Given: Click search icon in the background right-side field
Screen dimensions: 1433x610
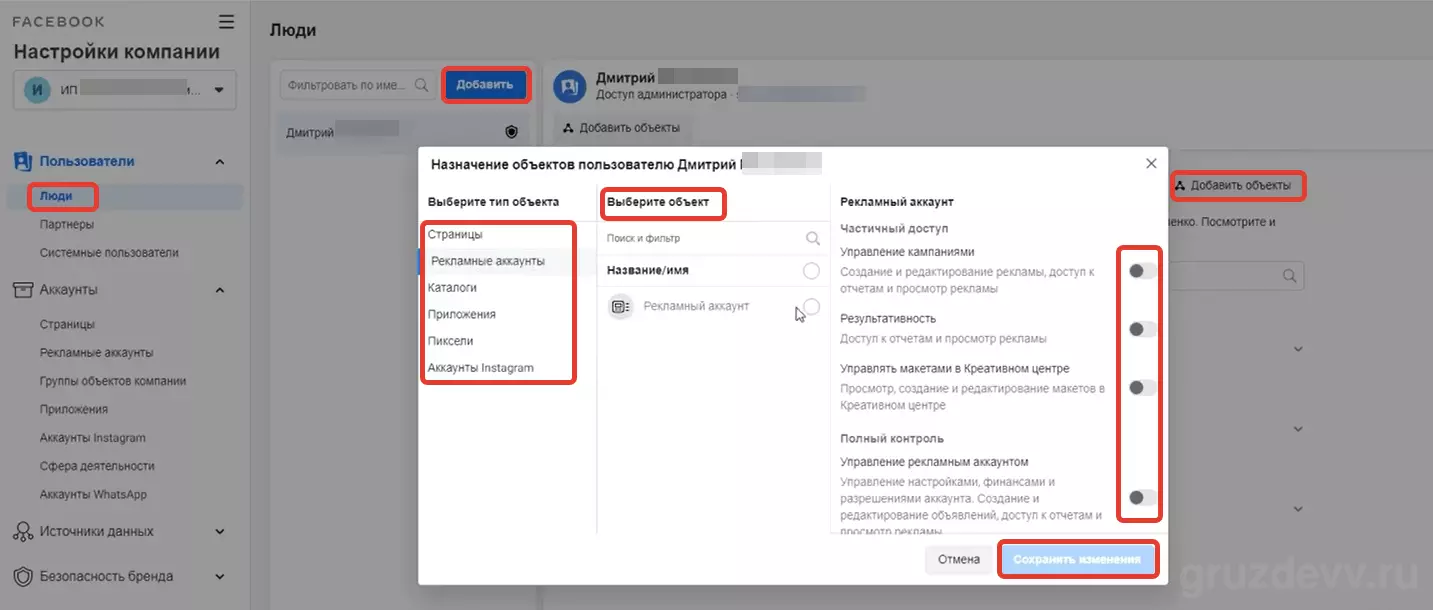Looking at the screenshot, I should pyautogui.click(x=1290, y=275).
